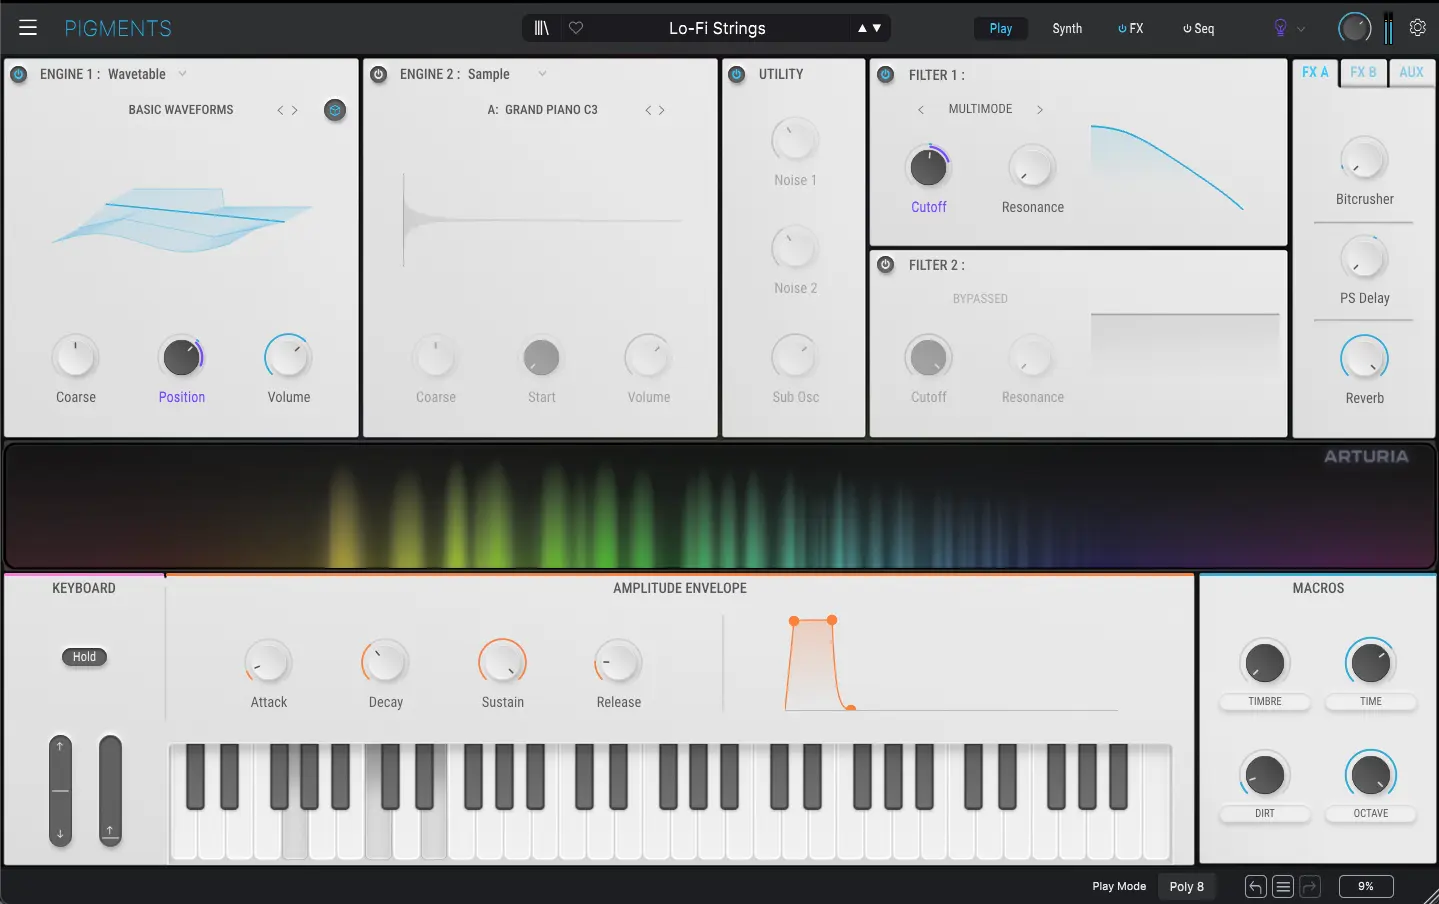Click the wavetable view icon near Basic Waveforms
1439x904 pixels.
(x=335, y=110)
